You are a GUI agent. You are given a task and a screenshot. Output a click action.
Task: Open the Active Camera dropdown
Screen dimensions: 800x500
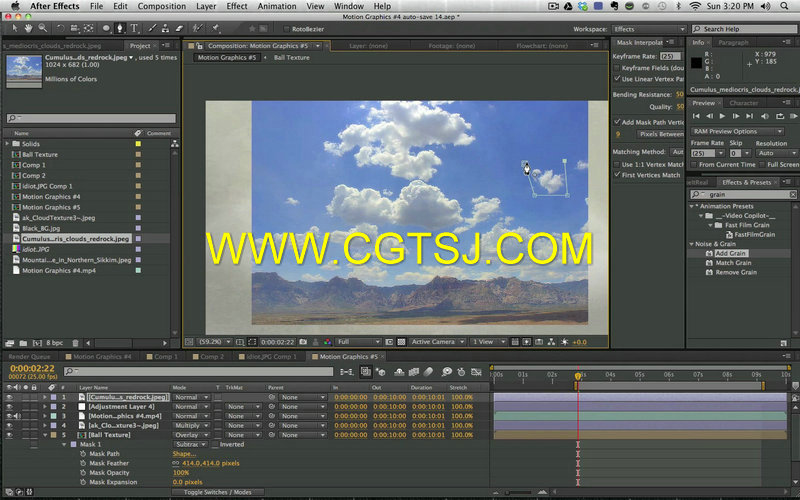click(x=438, y=342)
